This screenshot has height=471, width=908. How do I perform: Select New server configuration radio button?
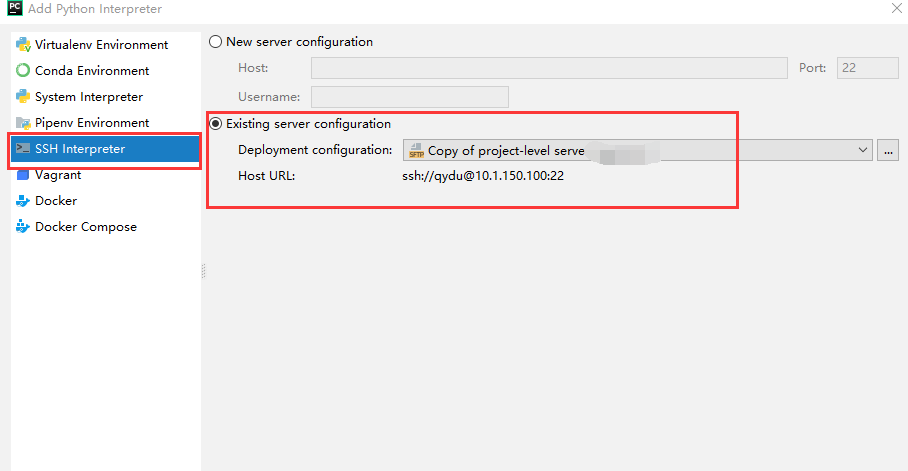(215, 42)
